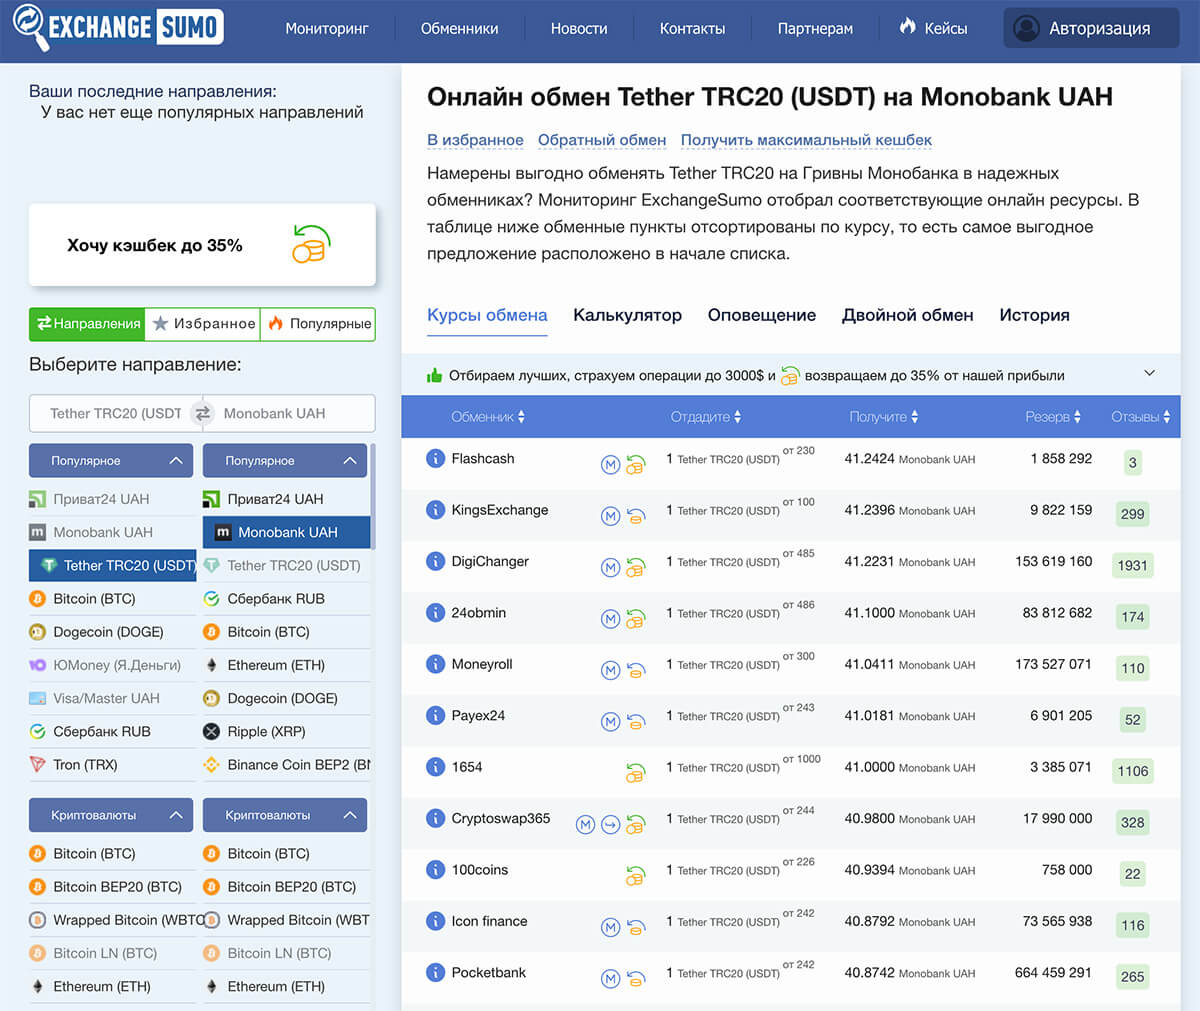This screenshot has width=1200, height=1011.
Task: Select the Направления filter button
Action: [88, 324]
